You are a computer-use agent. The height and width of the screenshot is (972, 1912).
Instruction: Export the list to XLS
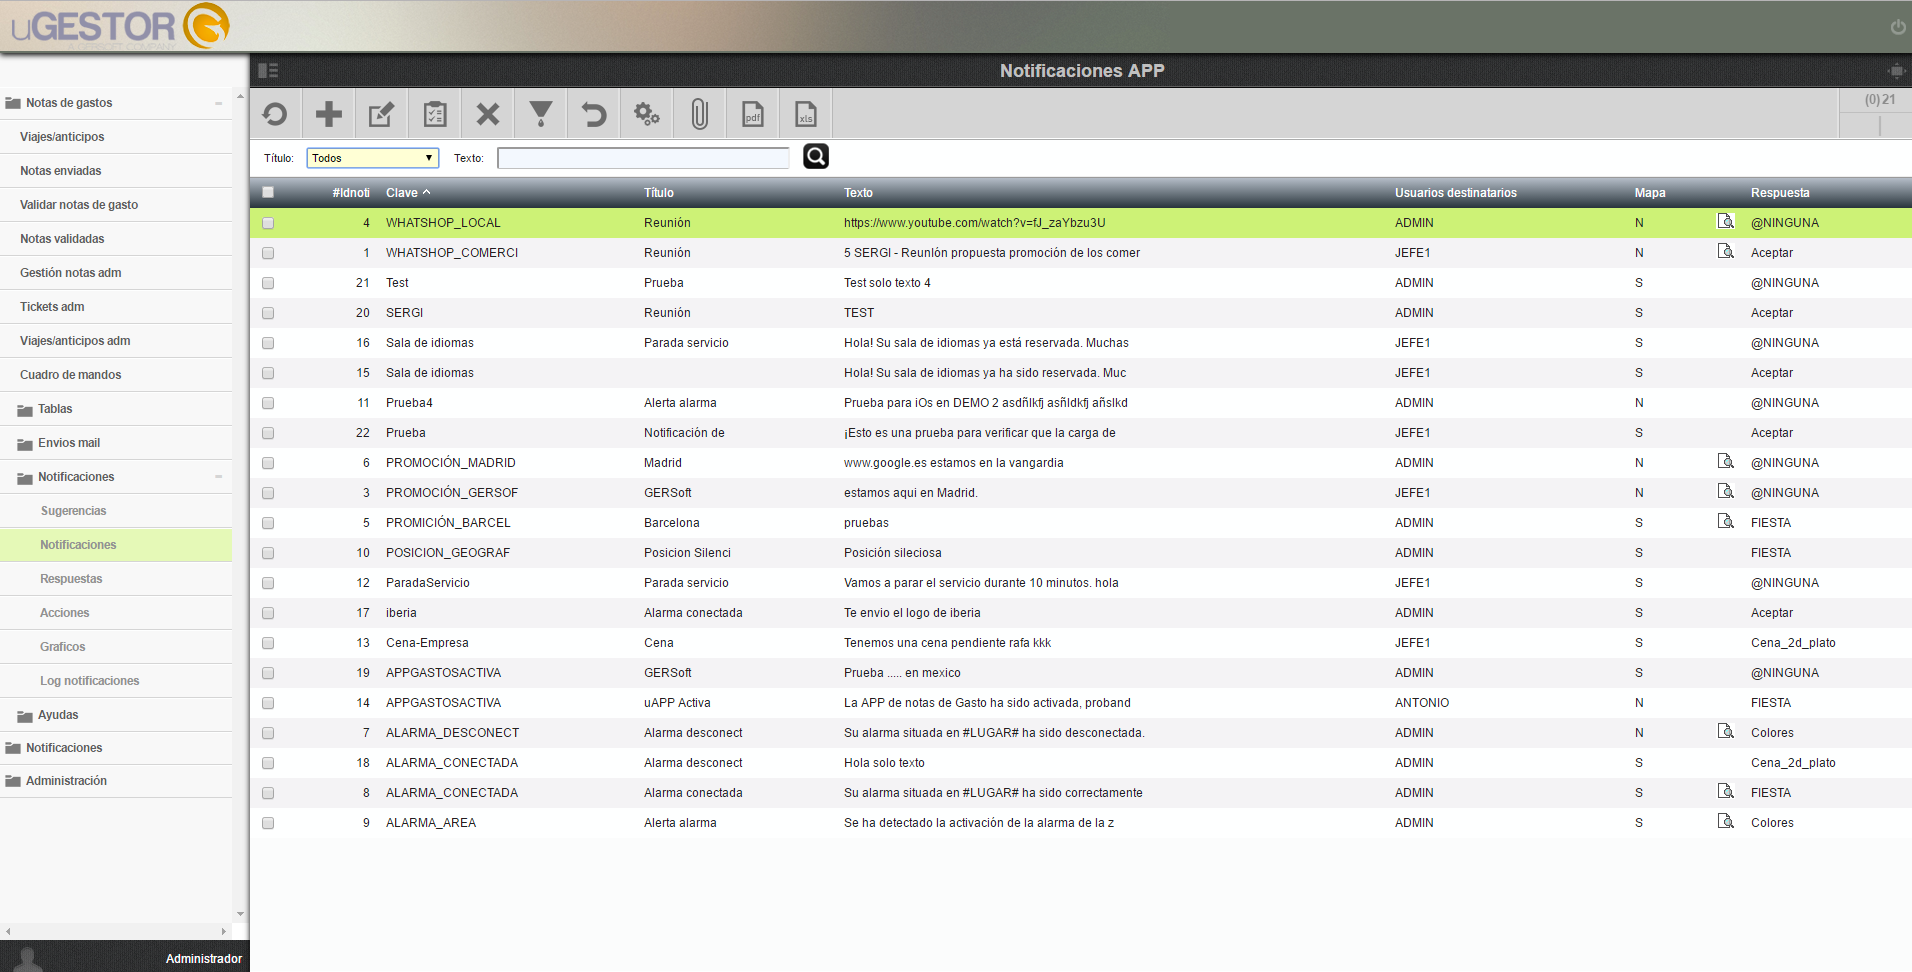(x=806, y=114)
